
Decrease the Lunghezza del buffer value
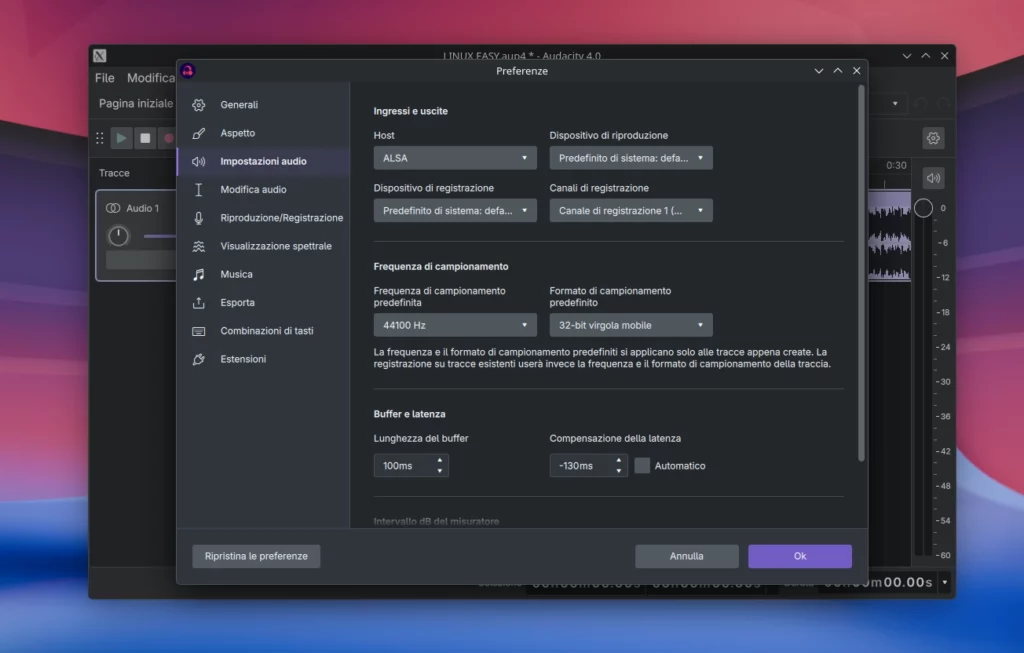440,471
